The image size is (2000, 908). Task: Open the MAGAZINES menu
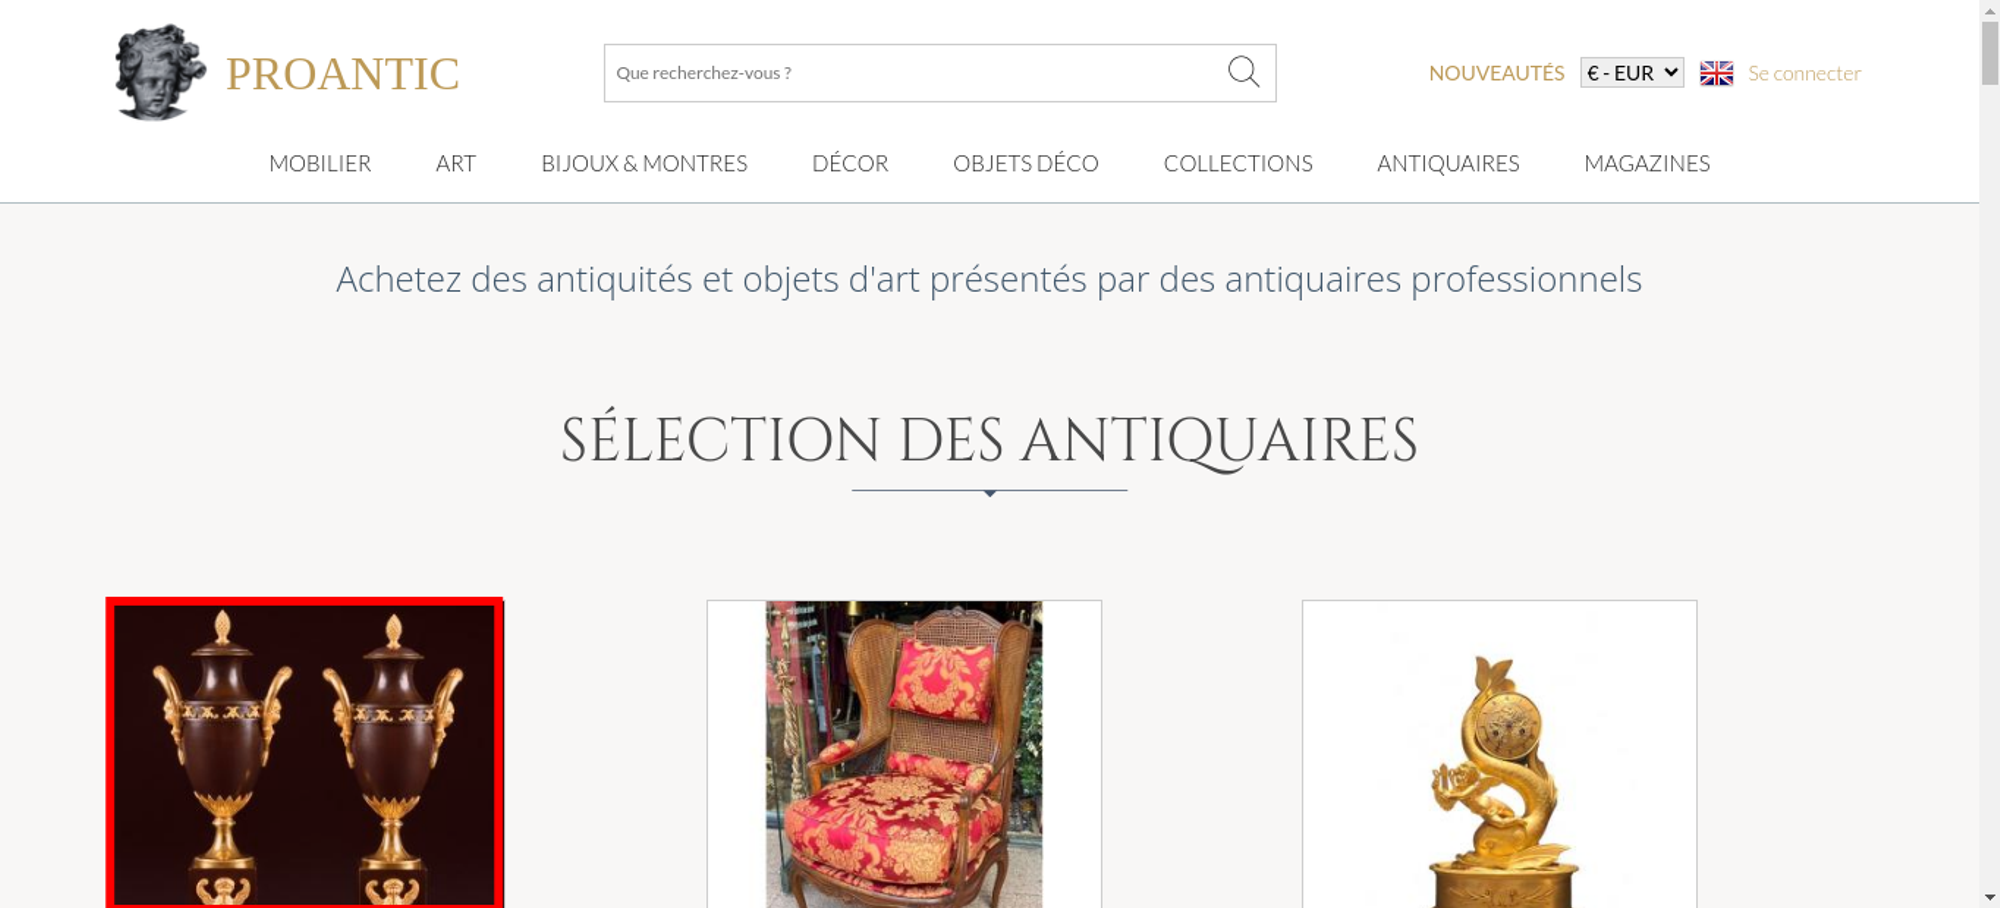pyautogui.click(x=1647, y=163)
